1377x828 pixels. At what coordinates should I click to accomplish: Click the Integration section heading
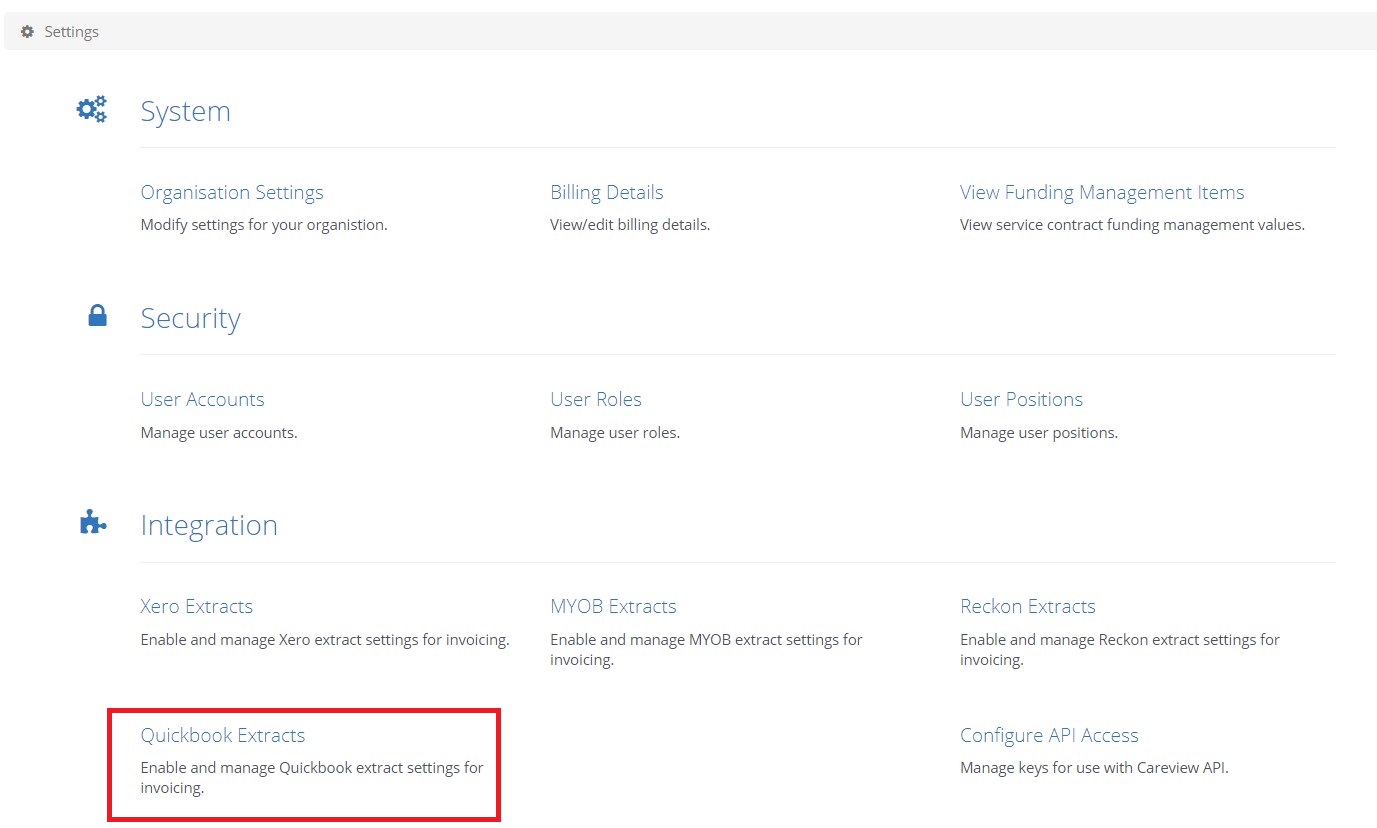(x=208, y=525)
